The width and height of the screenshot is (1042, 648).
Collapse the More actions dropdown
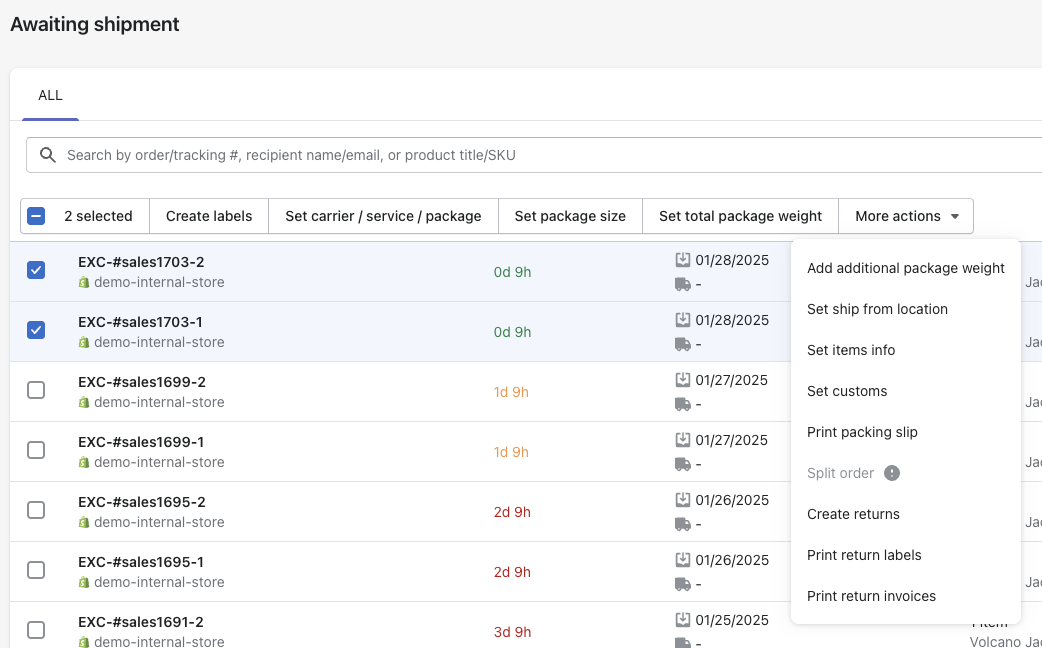906,216
